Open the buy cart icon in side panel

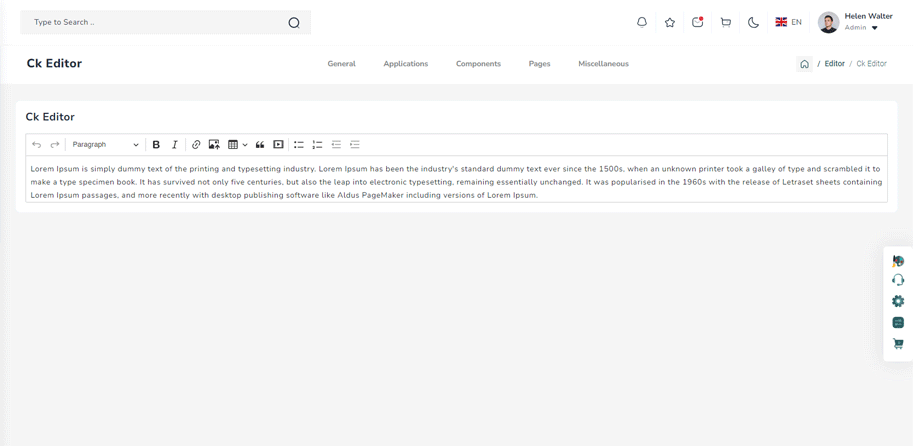(898, 344)
